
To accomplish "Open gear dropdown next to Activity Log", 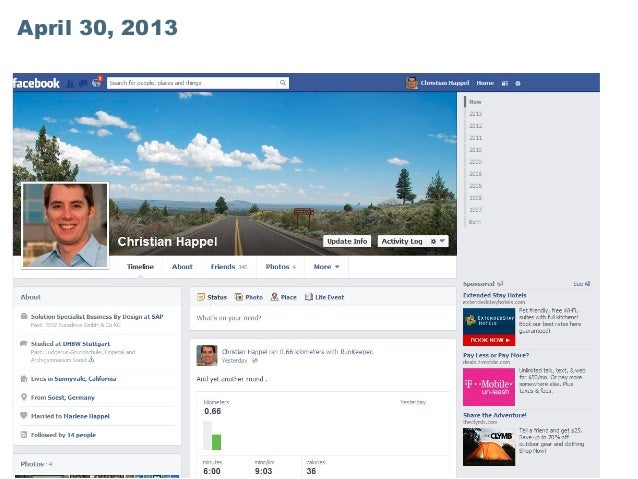I will [x=437, y=241].
